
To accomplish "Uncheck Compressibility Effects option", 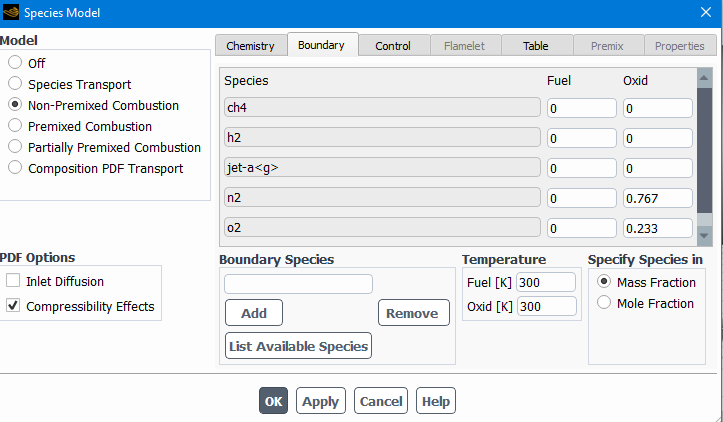I will pyautogui.click(x=14, y=306).
